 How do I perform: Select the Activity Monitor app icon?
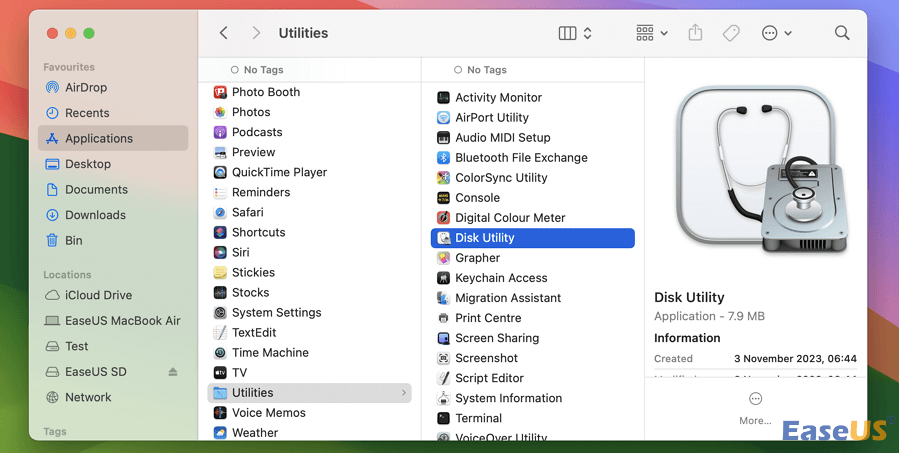pyautogui.click(x=444, y=98)
